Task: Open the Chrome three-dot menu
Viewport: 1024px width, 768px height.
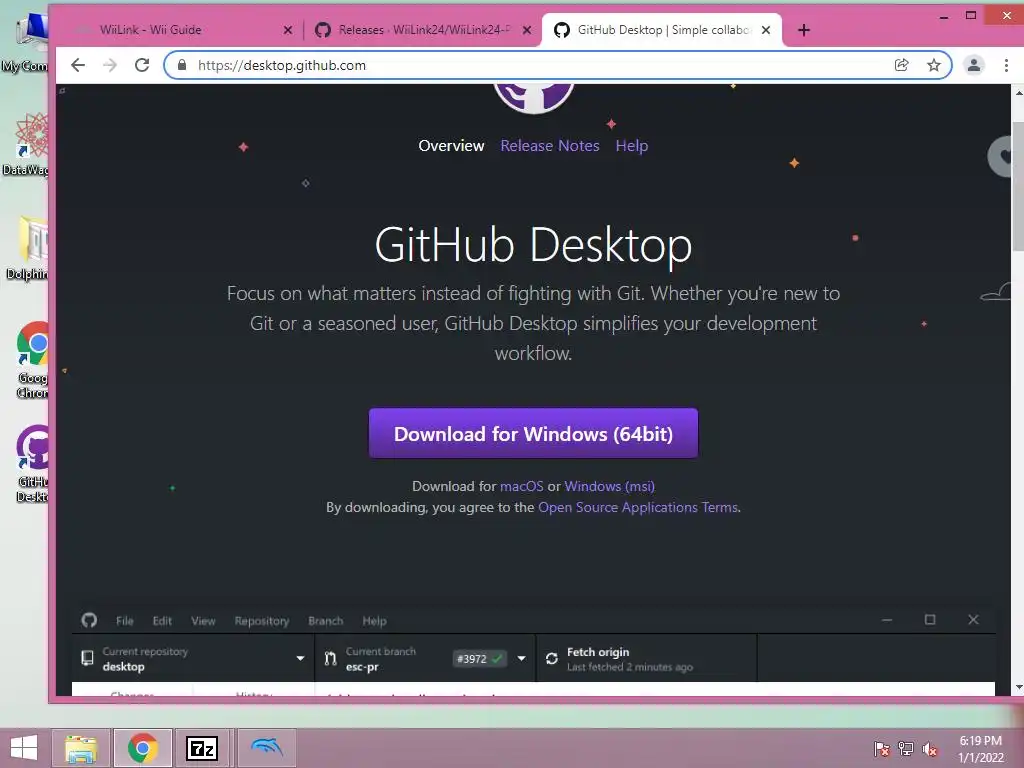Action: point(1006,65)
